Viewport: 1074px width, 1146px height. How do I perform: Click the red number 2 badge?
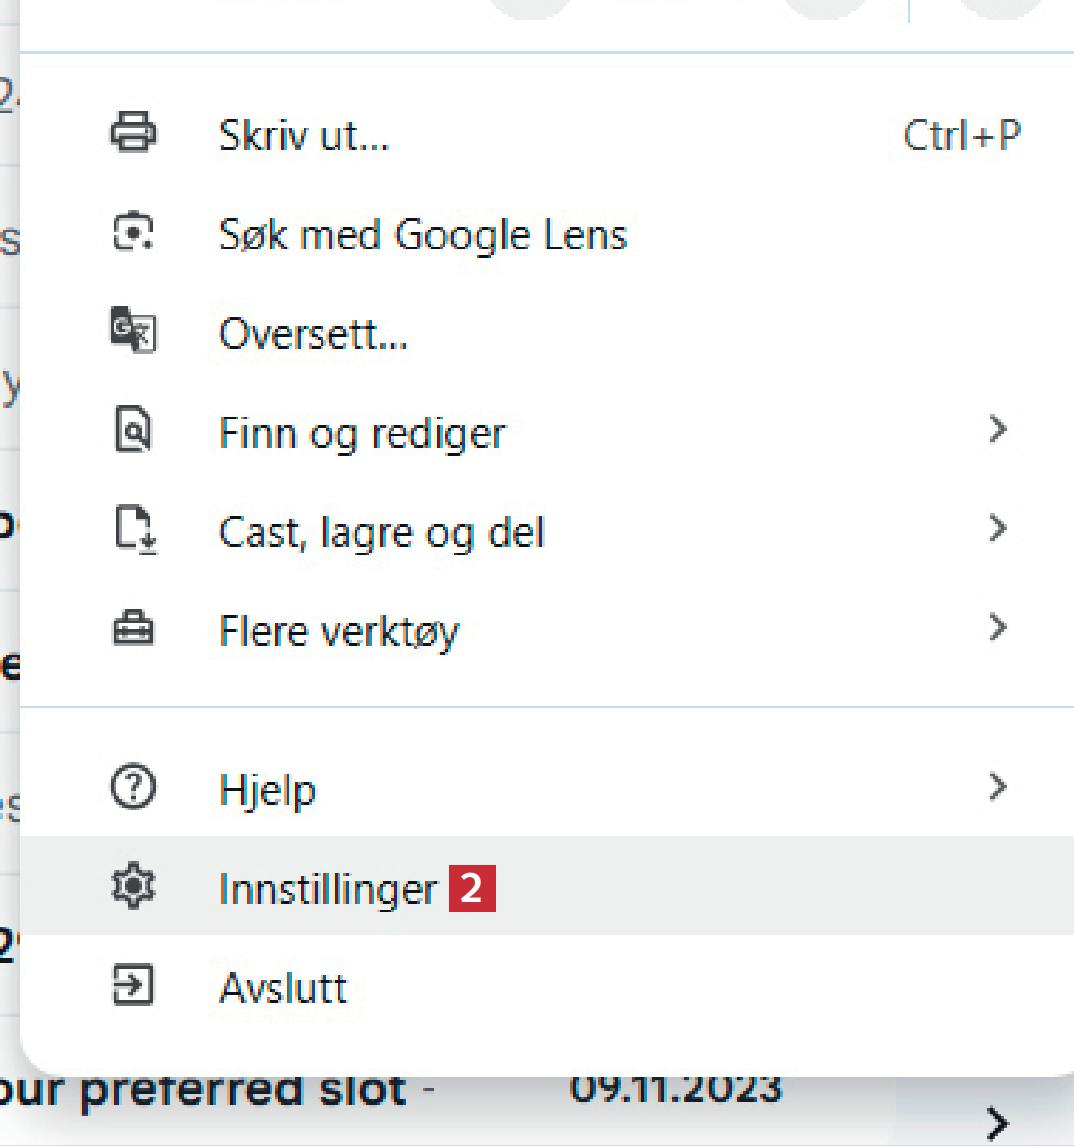(x=472, y=889)
